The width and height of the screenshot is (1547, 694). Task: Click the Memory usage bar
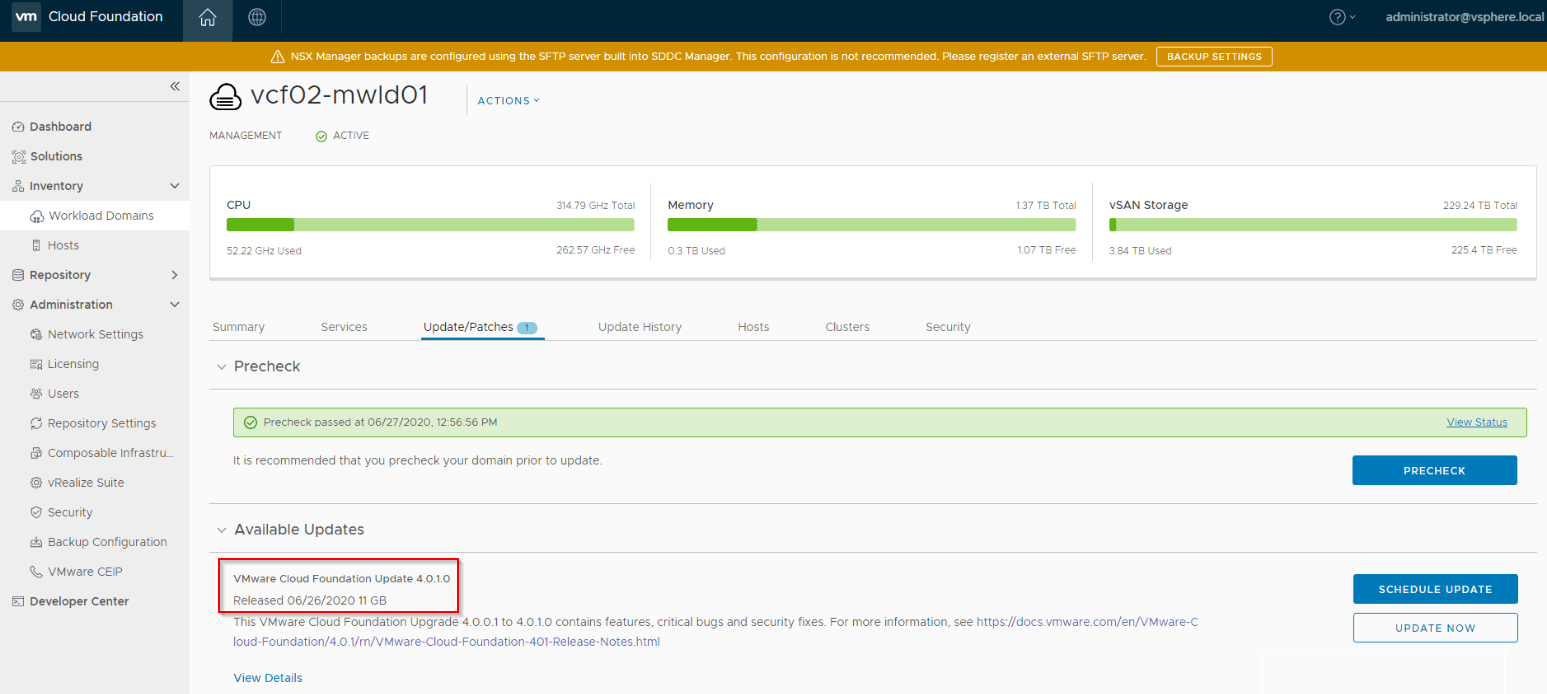(x=872, y=225)
